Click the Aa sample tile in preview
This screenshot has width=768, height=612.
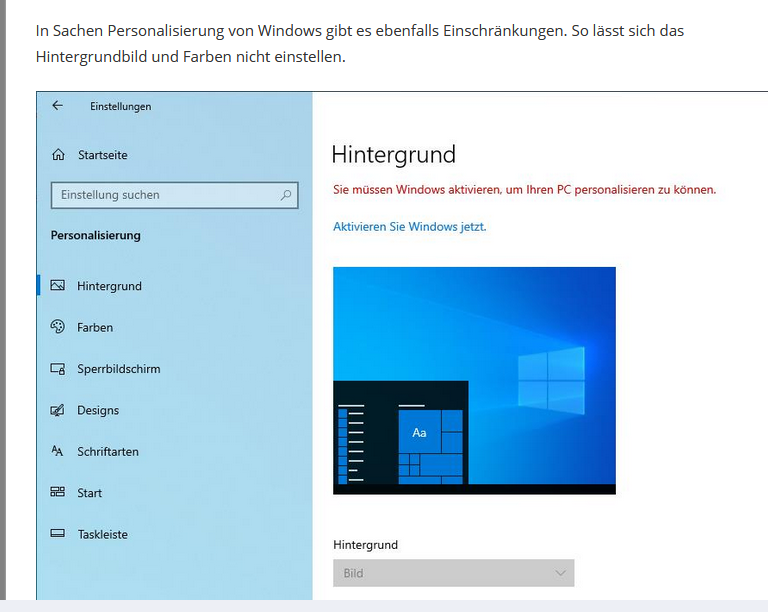click(x=419, y=433)
